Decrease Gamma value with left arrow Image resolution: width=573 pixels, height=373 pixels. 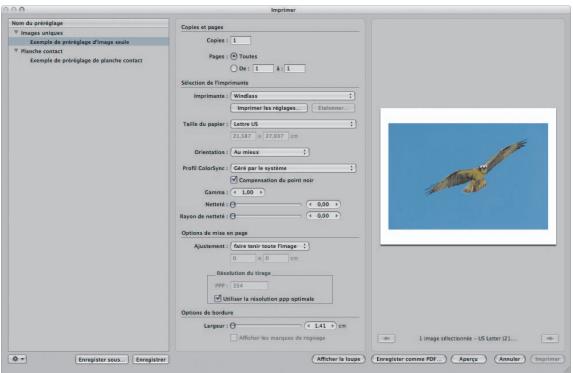pyautogui.click(x=235, y=192)
